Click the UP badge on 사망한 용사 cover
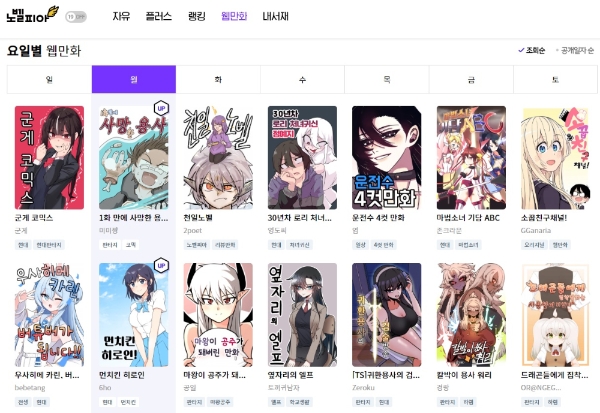600x413 pixels. click(x=161, y=108)
